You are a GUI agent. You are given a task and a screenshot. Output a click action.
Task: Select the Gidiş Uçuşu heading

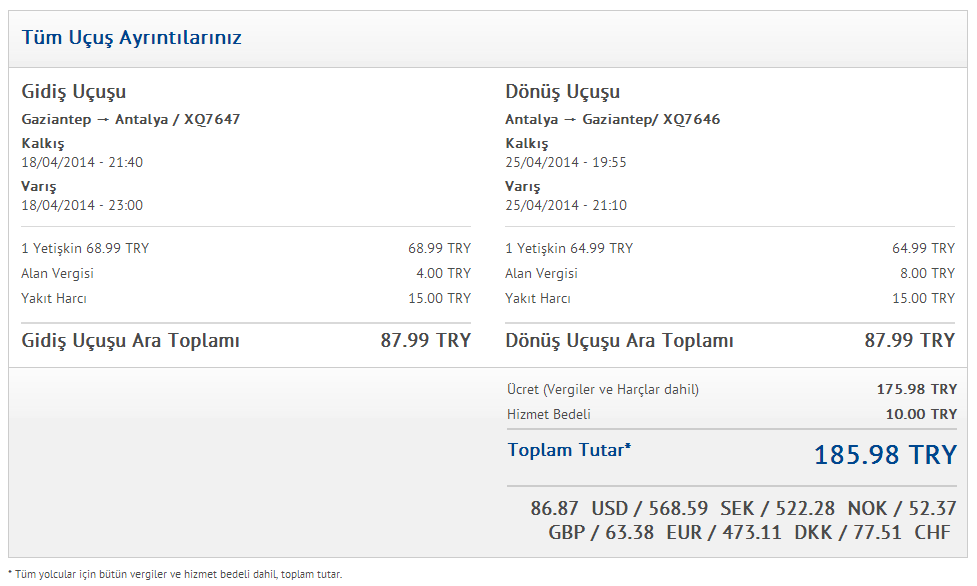click(x=74, y=92)
